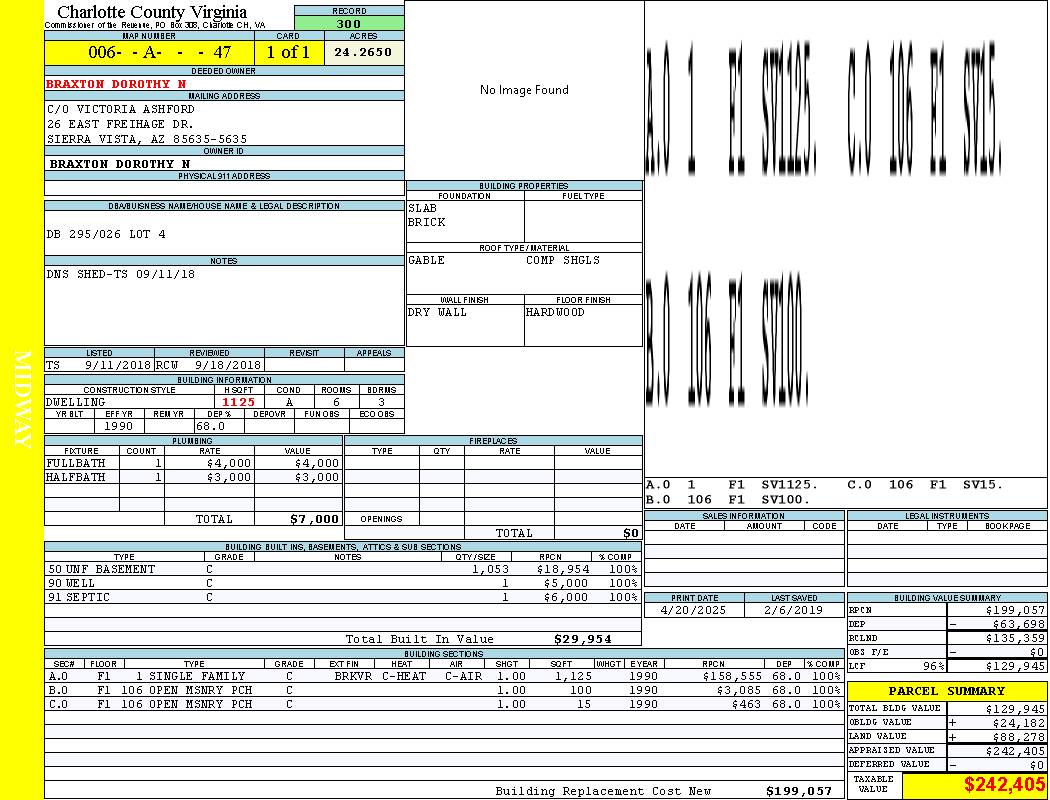Select section C.0 OPEN MSNRY PCH row

444,704
